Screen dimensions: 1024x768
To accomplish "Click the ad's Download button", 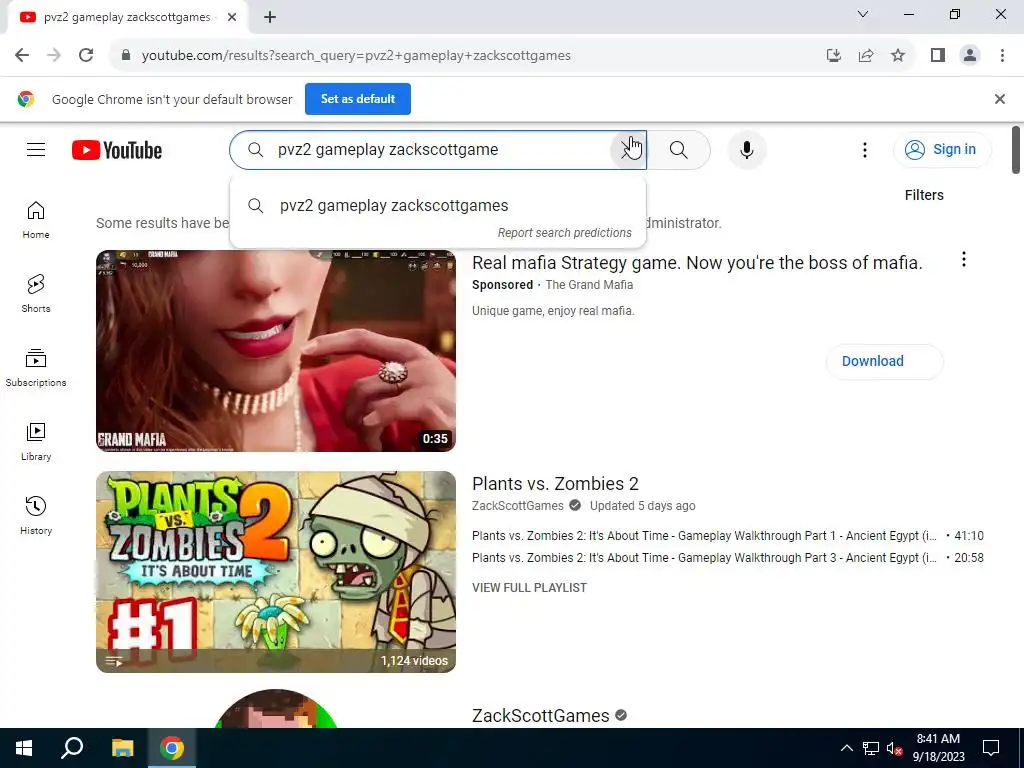I will coord(884,361).
